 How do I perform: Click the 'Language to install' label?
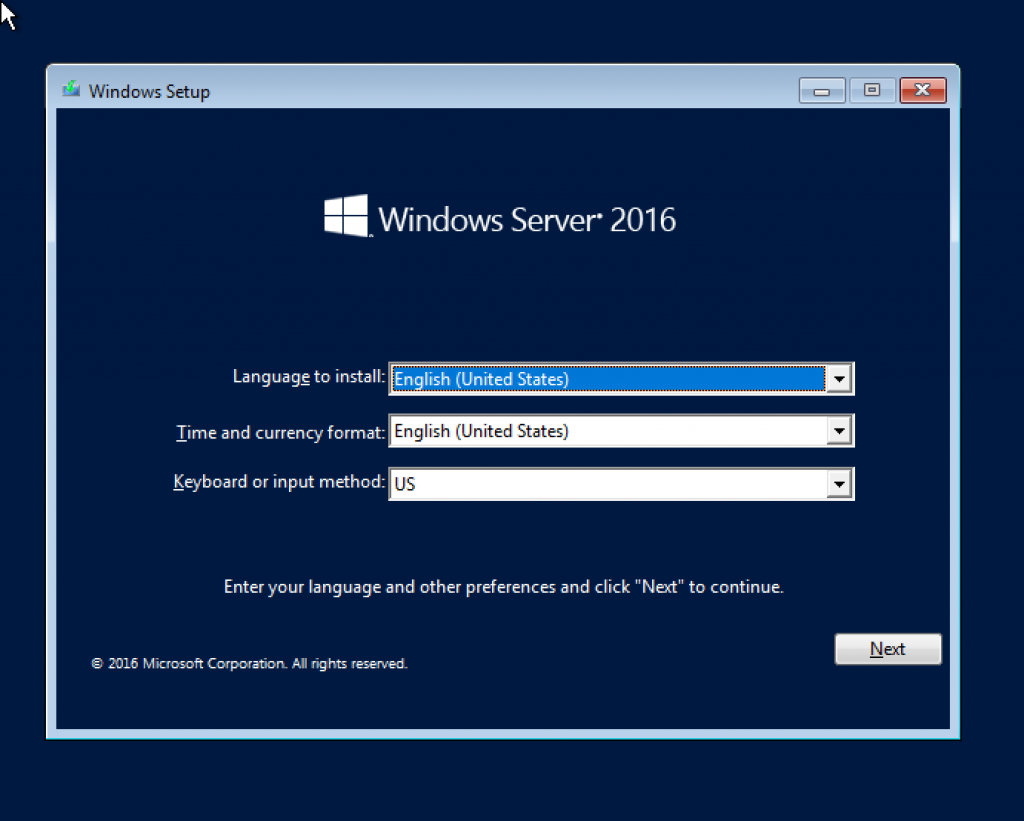coord(308,377)
